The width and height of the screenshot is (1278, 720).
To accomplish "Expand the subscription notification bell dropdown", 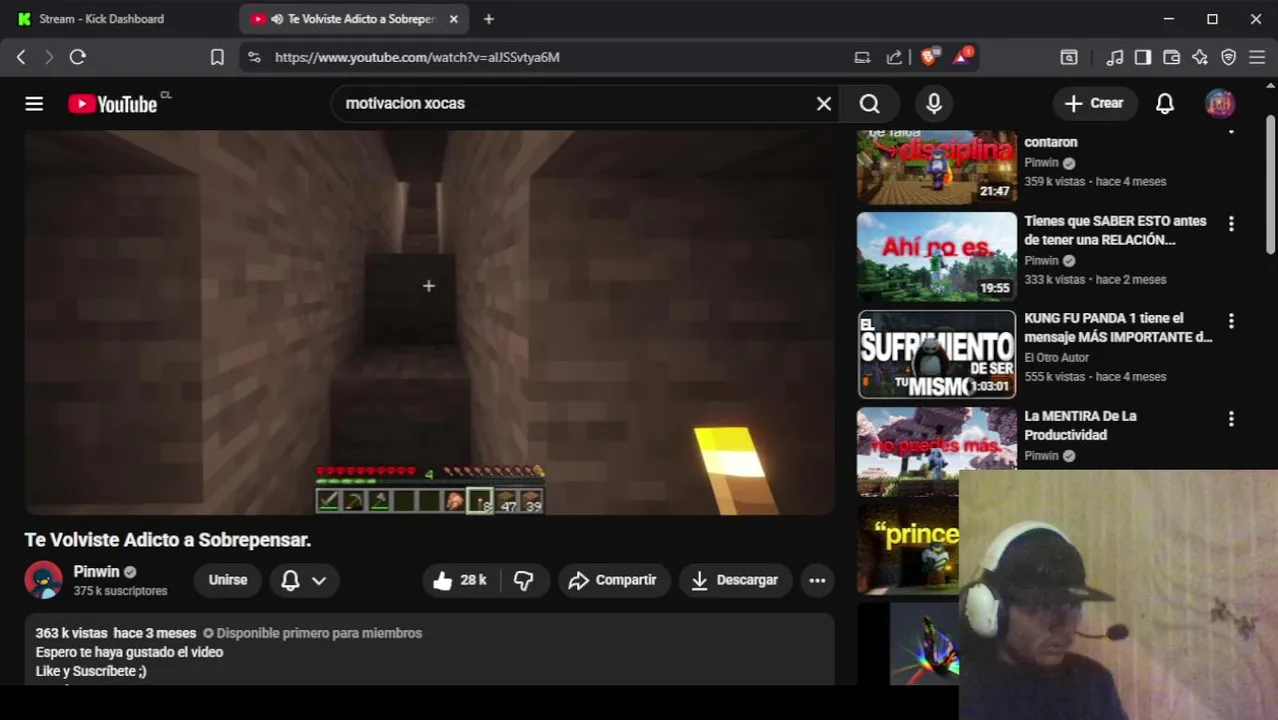I will point(304,580).
